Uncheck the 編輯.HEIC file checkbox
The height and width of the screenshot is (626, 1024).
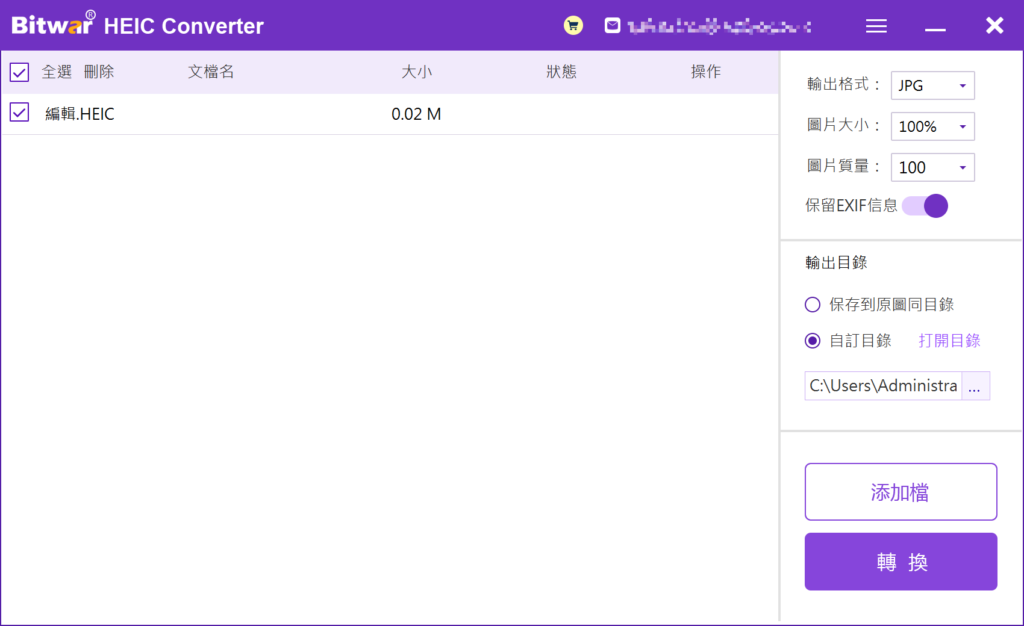point(20,112)
